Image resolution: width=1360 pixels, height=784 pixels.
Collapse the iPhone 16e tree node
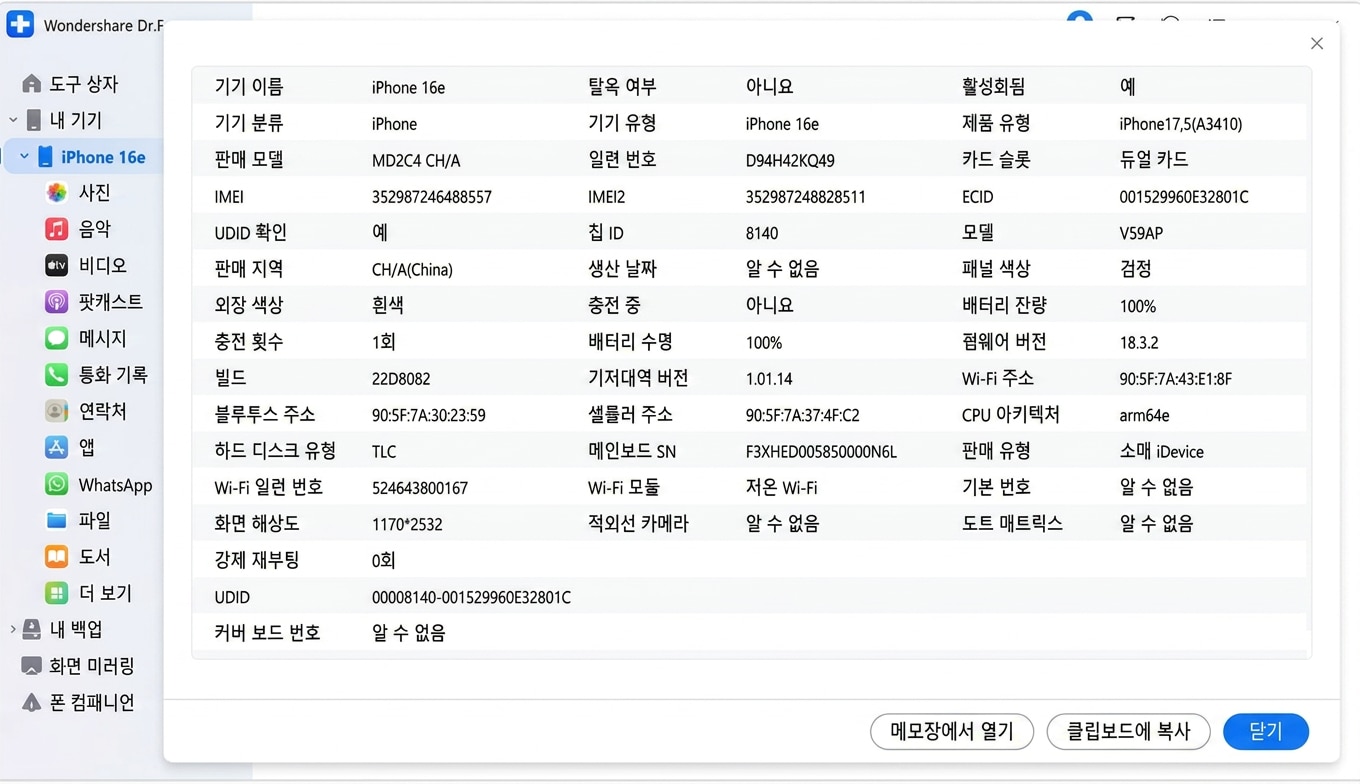pyautogui.click(x=25, y=157)
